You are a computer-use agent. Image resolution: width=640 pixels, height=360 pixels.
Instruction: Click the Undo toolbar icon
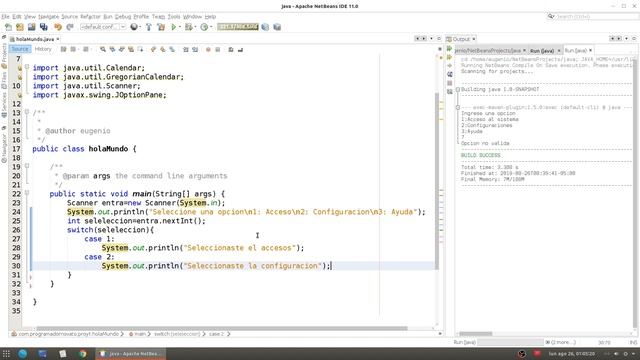[58, 27]
